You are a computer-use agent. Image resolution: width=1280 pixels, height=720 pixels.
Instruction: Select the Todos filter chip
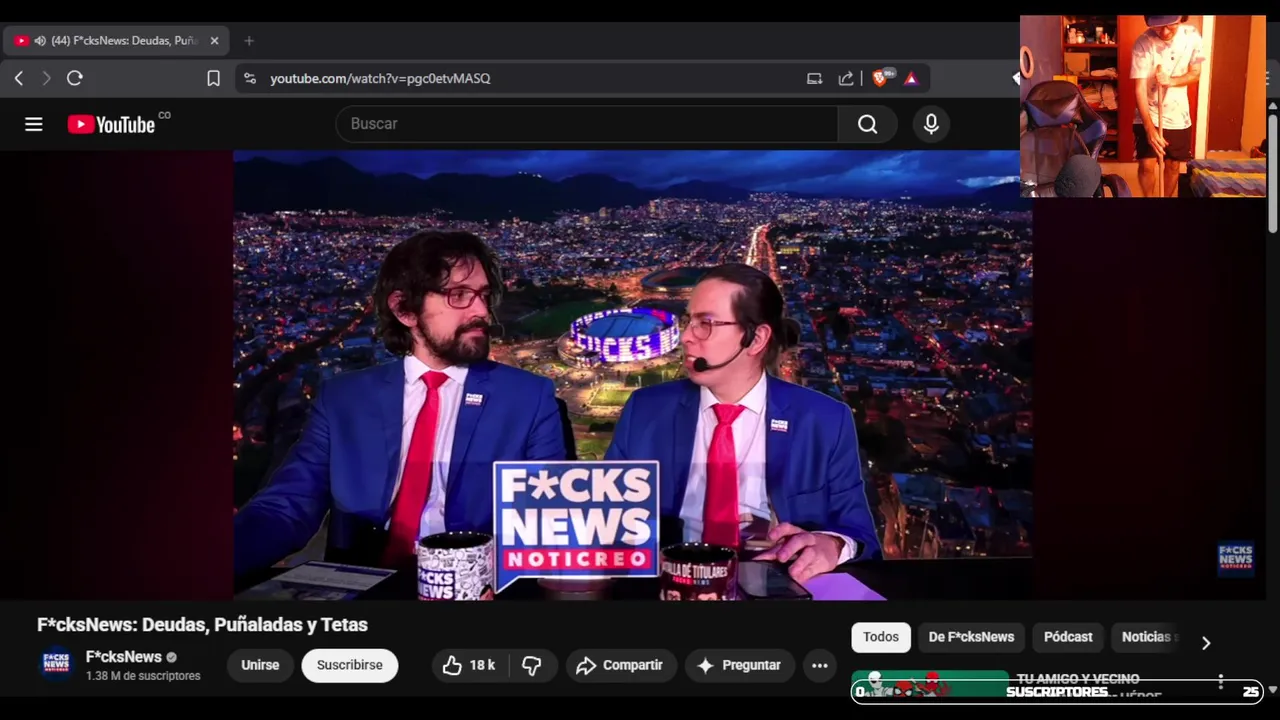click(881, 637)
